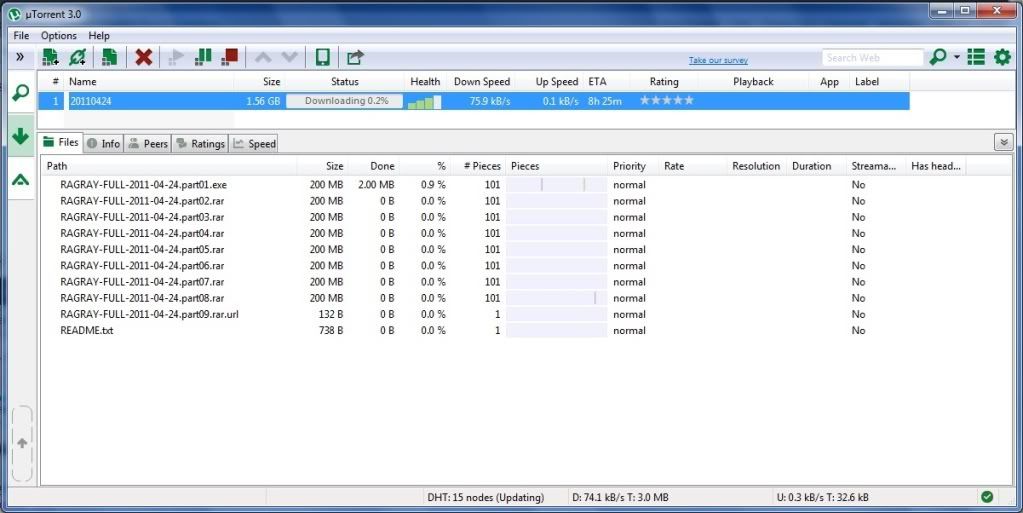This screenshot has height=513, width=1023.
Task: Move torrent up in queue
Action: [263, 57]
